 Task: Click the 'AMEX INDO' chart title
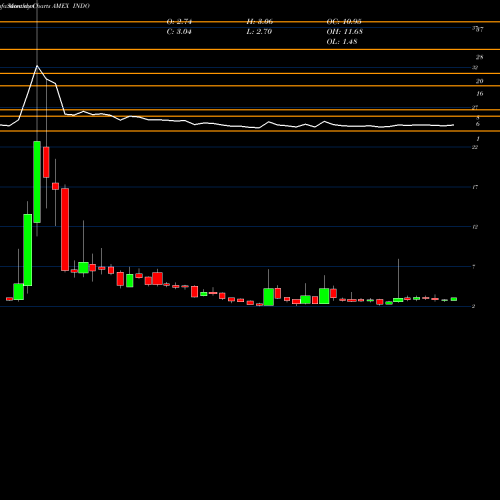(71, 6)
